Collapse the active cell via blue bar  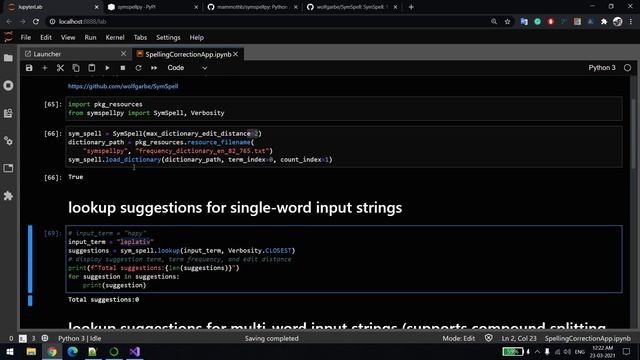coord(30,259)
